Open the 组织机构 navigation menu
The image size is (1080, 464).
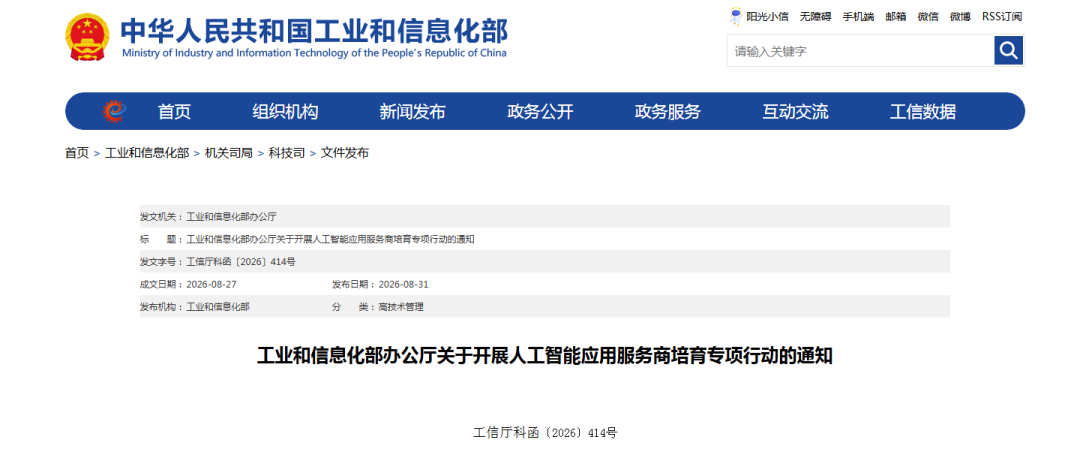(285, 112)
